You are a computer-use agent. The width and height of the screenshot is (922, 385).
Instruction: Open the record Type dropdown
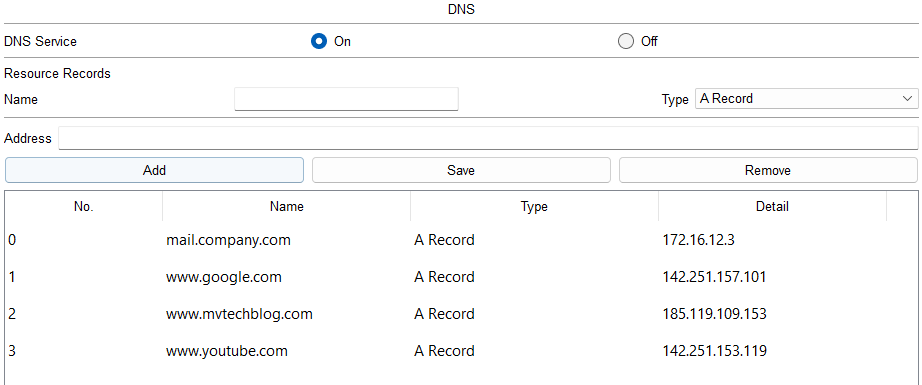[806, 99]
